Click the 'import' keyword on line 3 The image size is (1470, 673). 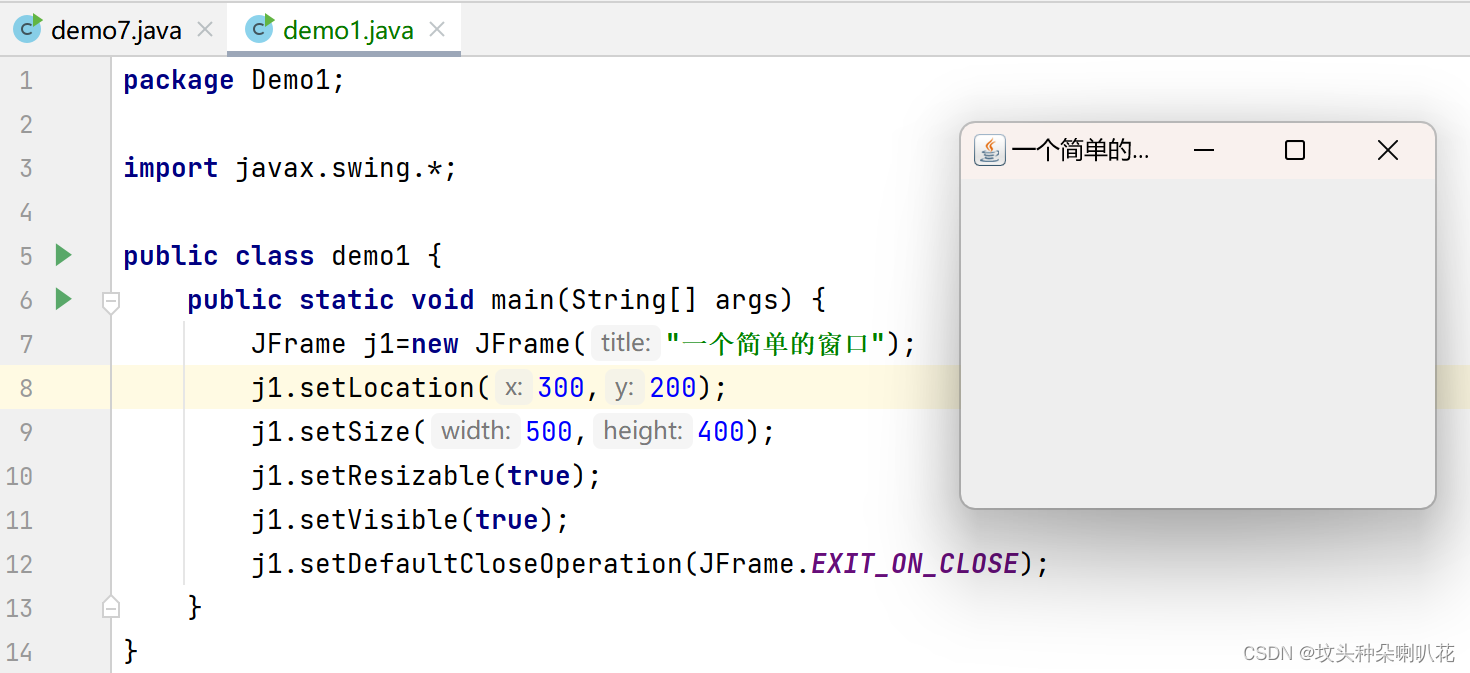tap(171, 168)
